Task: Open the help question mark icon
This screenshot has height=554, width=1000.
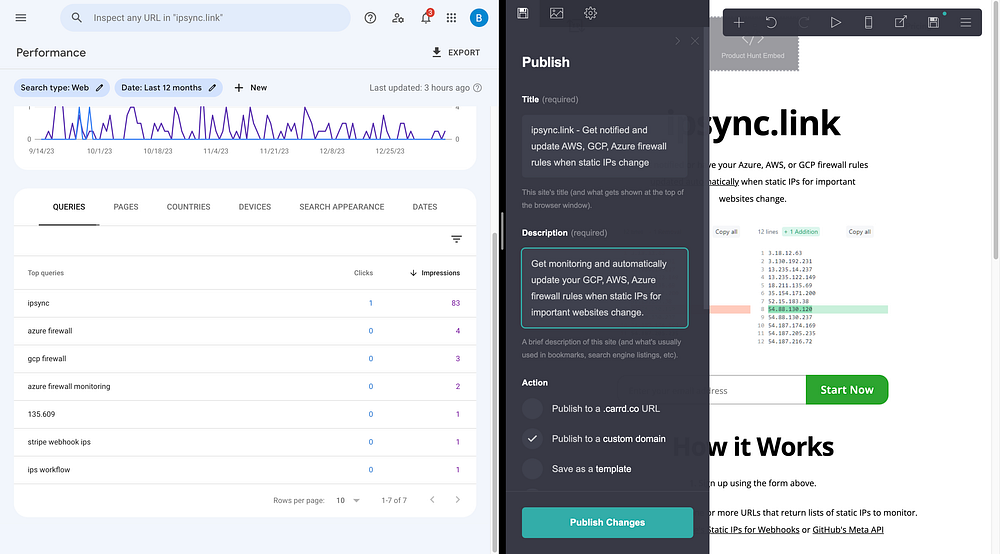Action: tap(370, 18)
